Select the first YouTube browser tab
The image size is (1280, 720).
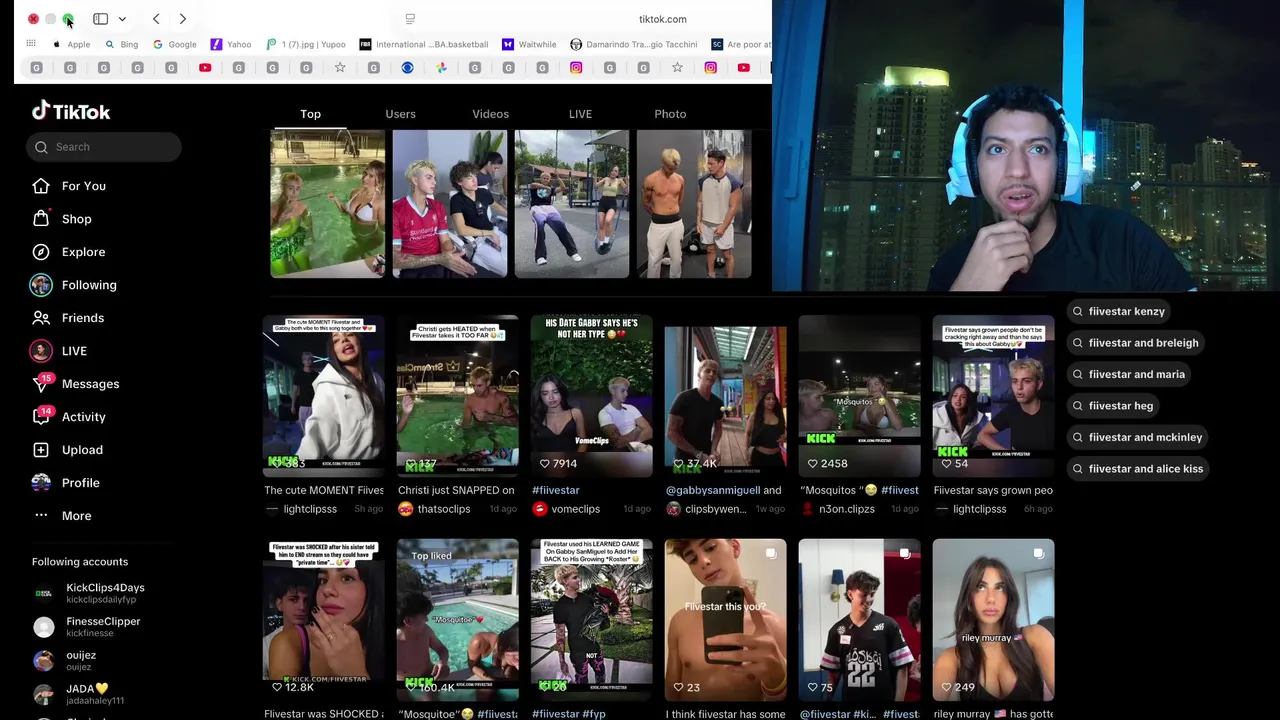click(x=205, y=68)
